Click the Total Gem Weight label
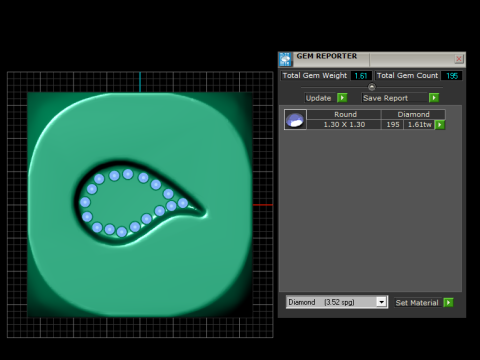Image resolution: width=480 pixels, height=360 pixels. pos(315,76)
